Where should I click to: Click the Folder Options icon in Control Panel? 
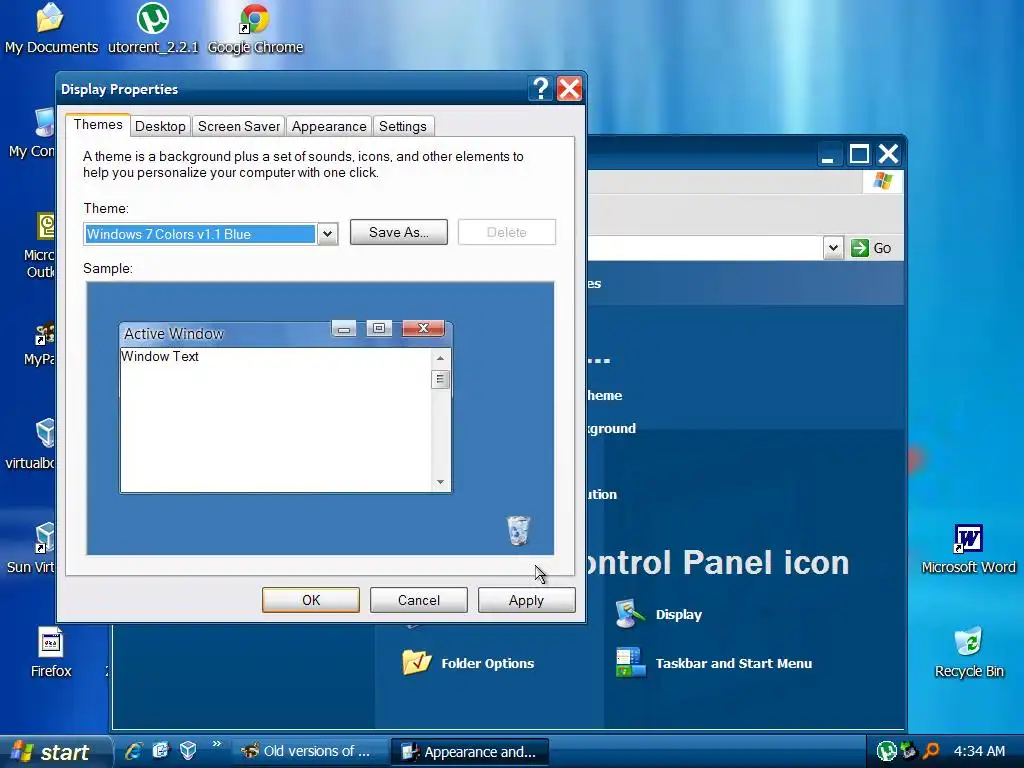(x=417, y=662)
